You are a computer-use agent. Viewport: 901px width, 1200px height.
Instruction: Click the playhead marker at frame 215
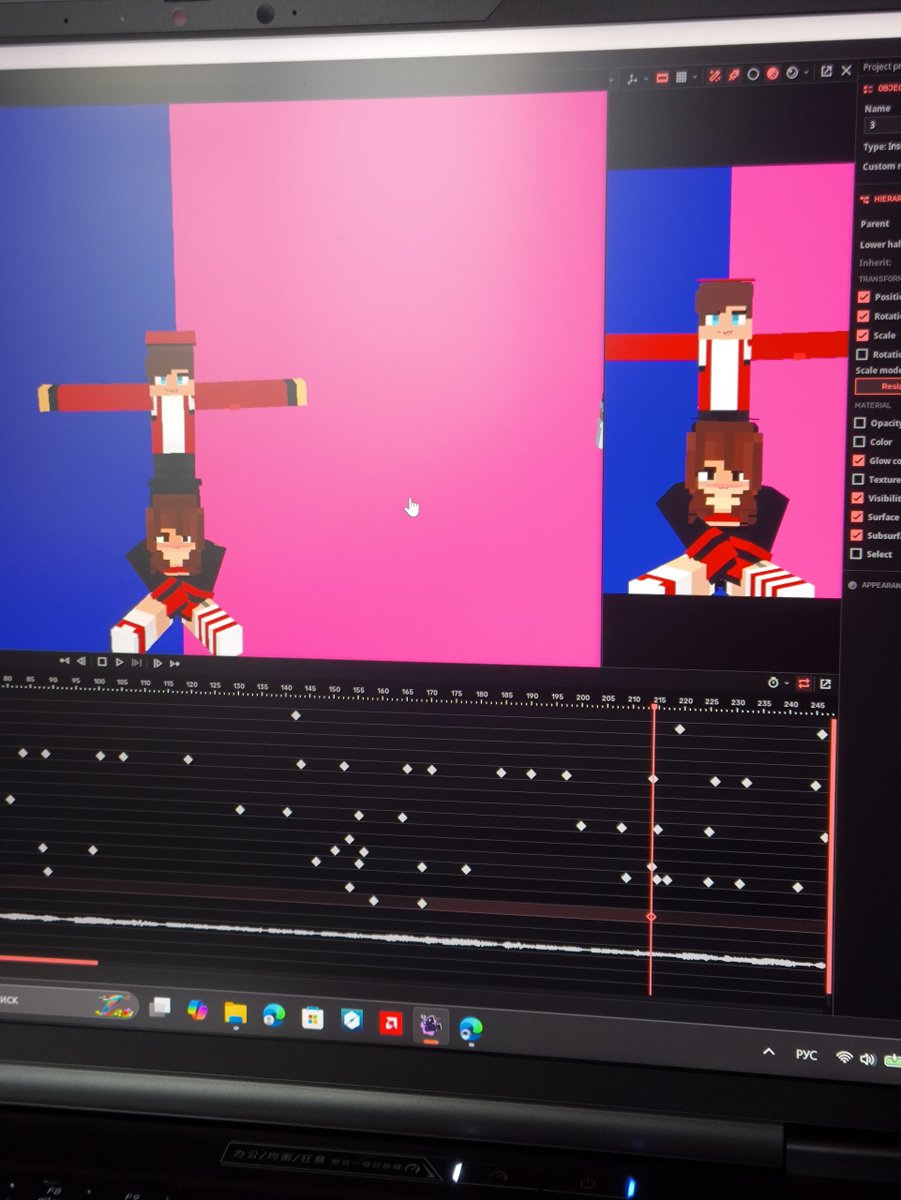[654, 708]
